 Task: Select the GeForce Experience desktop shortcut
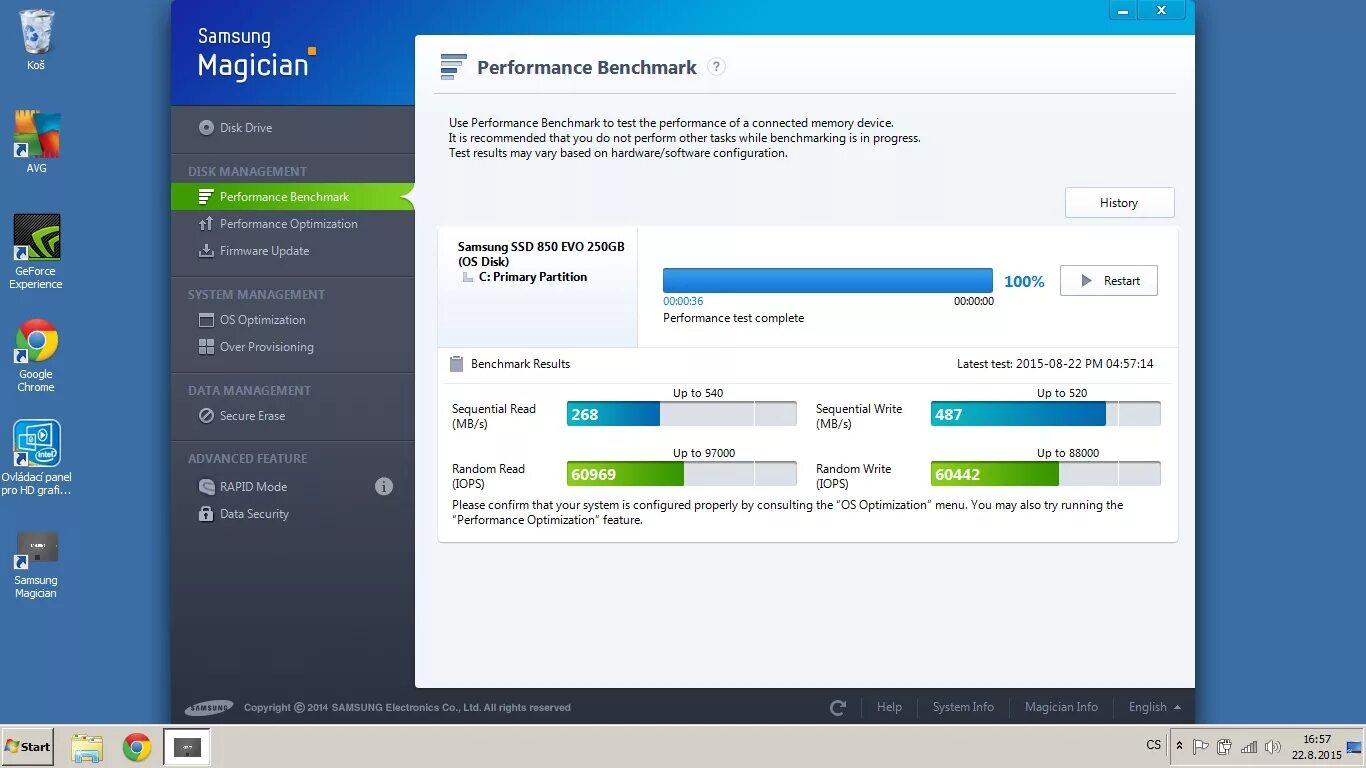(36, 252)
